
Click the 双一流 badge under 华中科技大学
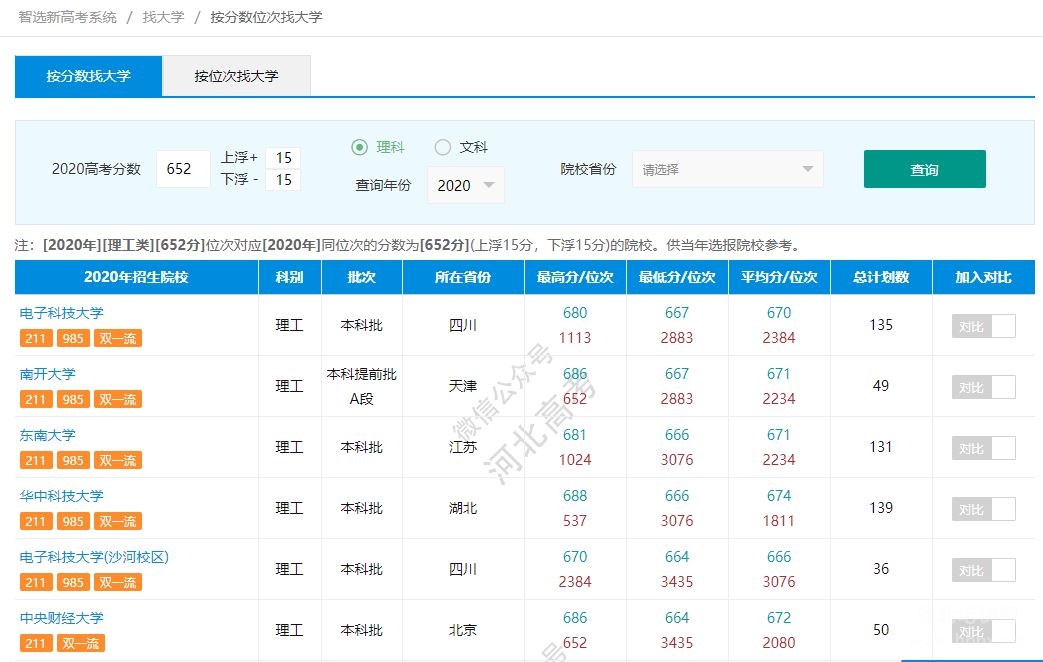coord(118,521)
